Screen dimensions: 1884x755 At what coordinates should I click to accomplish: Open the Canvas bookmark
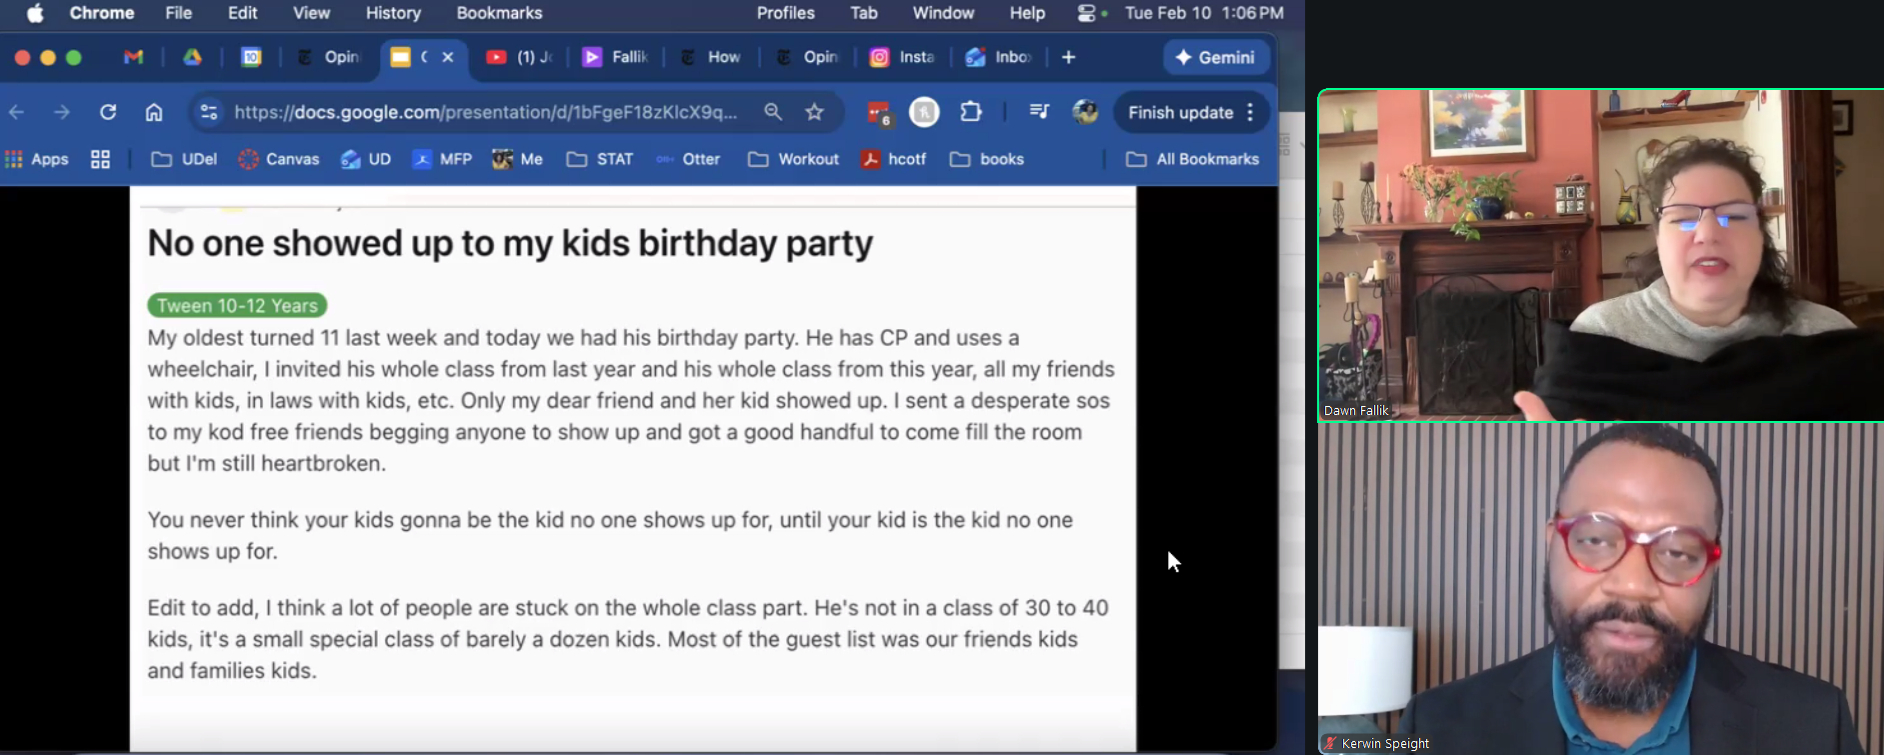(x=279, y=159)
